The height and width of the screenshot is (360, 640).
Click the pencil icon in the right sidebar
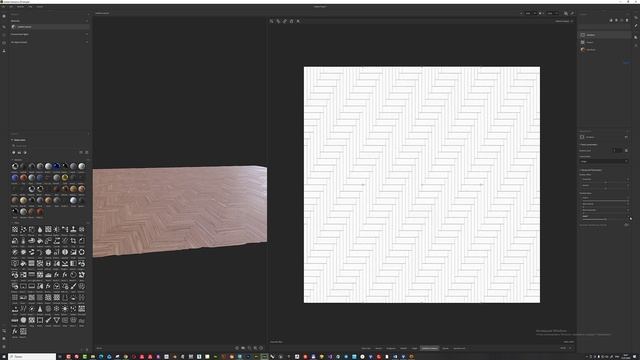(x=636, y=26)
